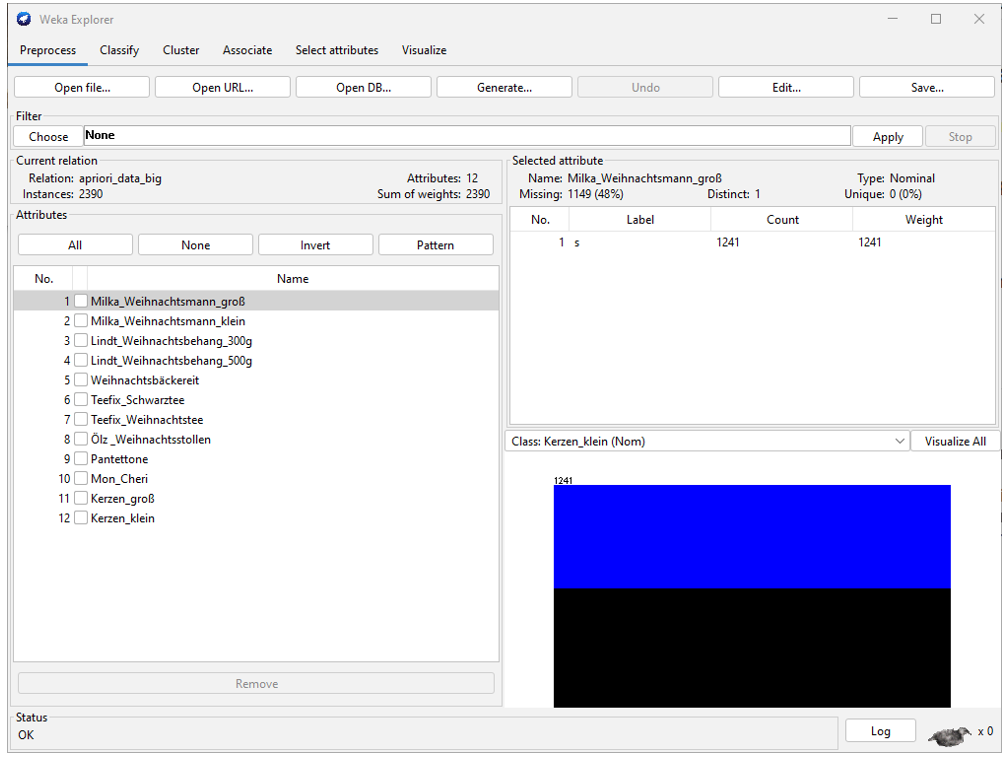Select the Lindt_Weihnachtsbehang_300g row name
The width and height of the screenshot is (1006, 758).
171,341
